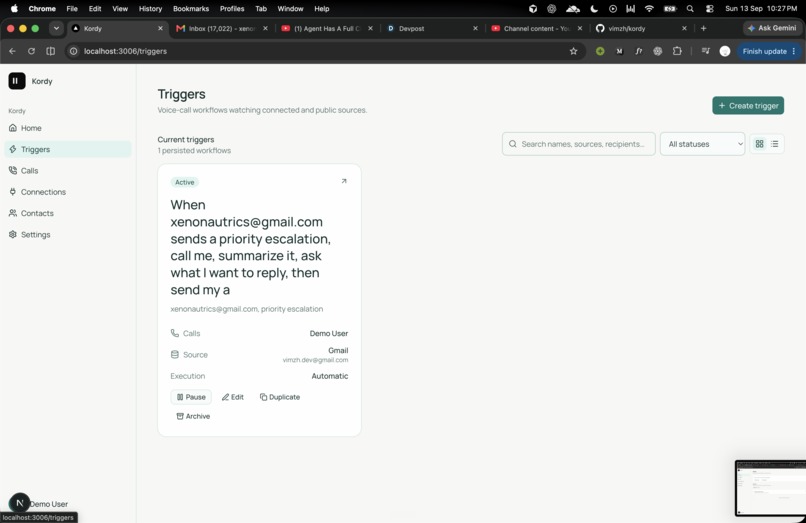Screen dimensions: 806x523
Task: Open the Extensions puzzle icon
Action: click(x=677, y=51)
